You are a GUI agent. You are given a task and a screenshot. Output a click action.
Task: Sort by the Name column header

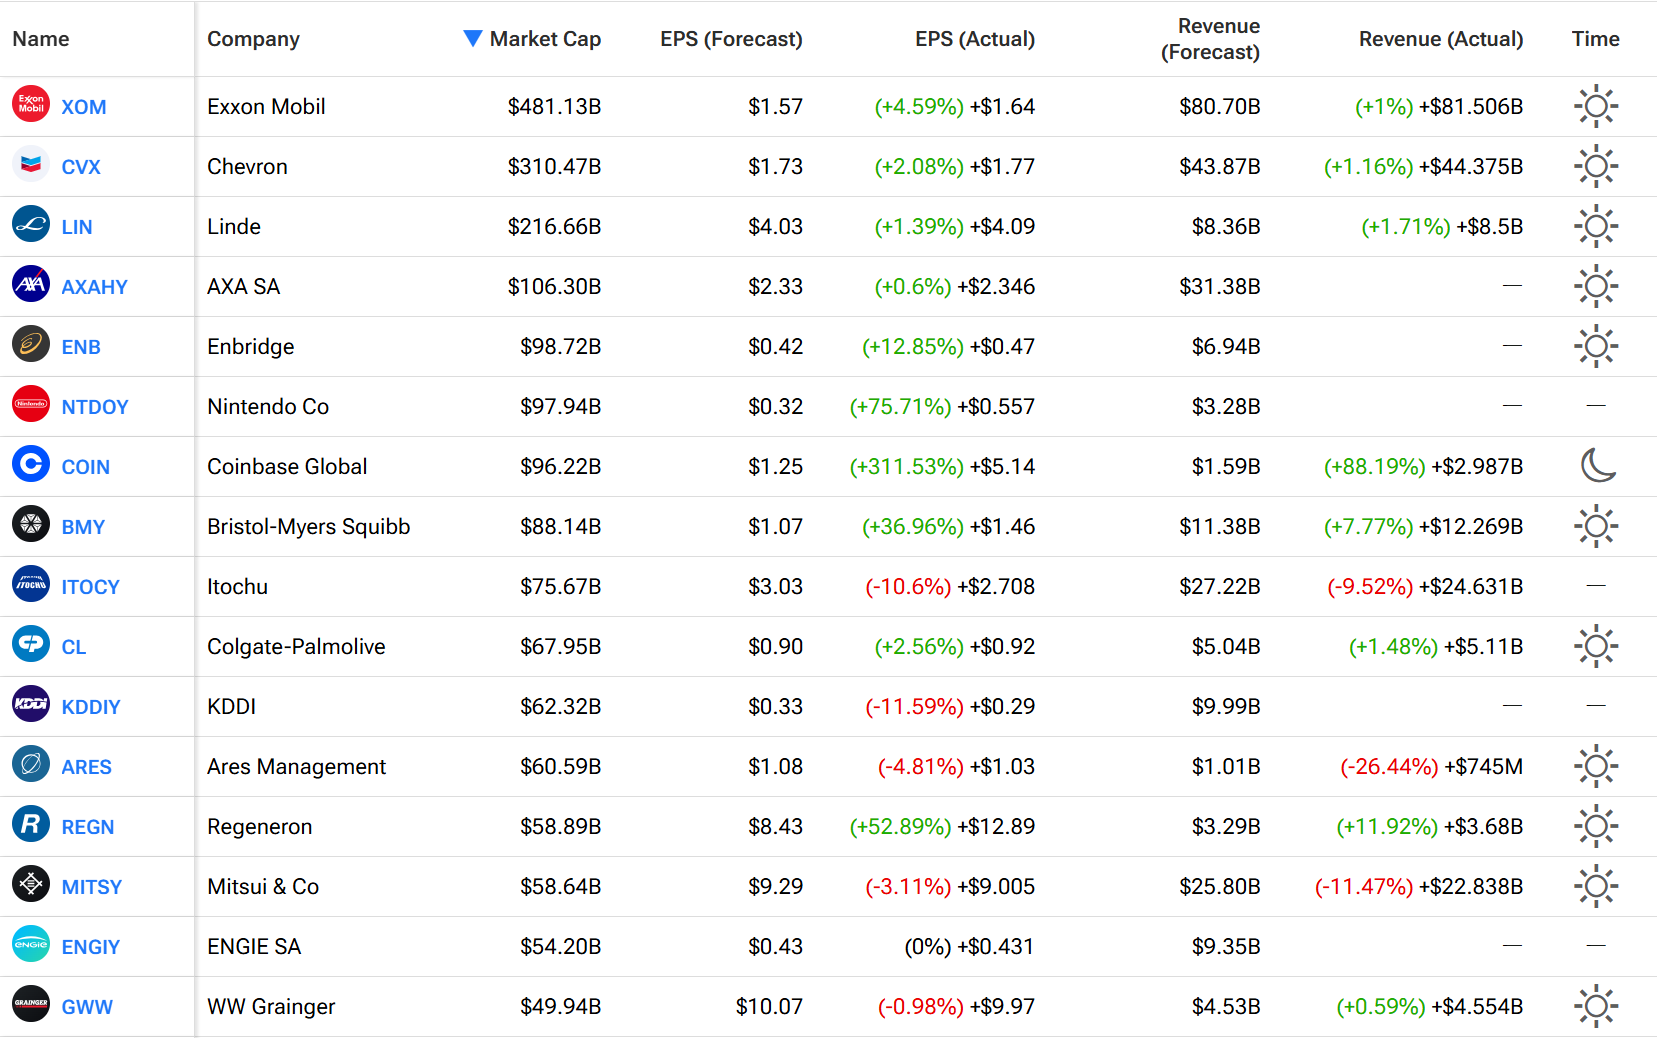coord(41,39)
